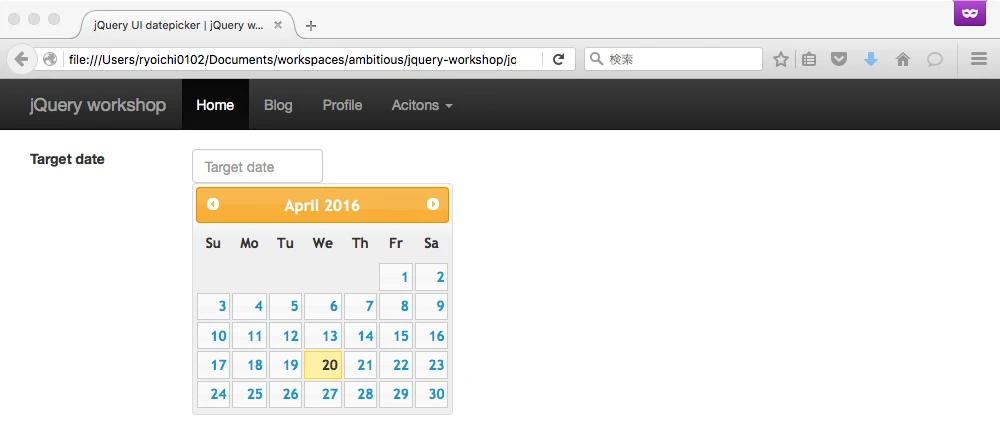The width and height of the screenshot is (1000, 438).
Task: Reload the page with refresh icon
Action: coord(559,60)
